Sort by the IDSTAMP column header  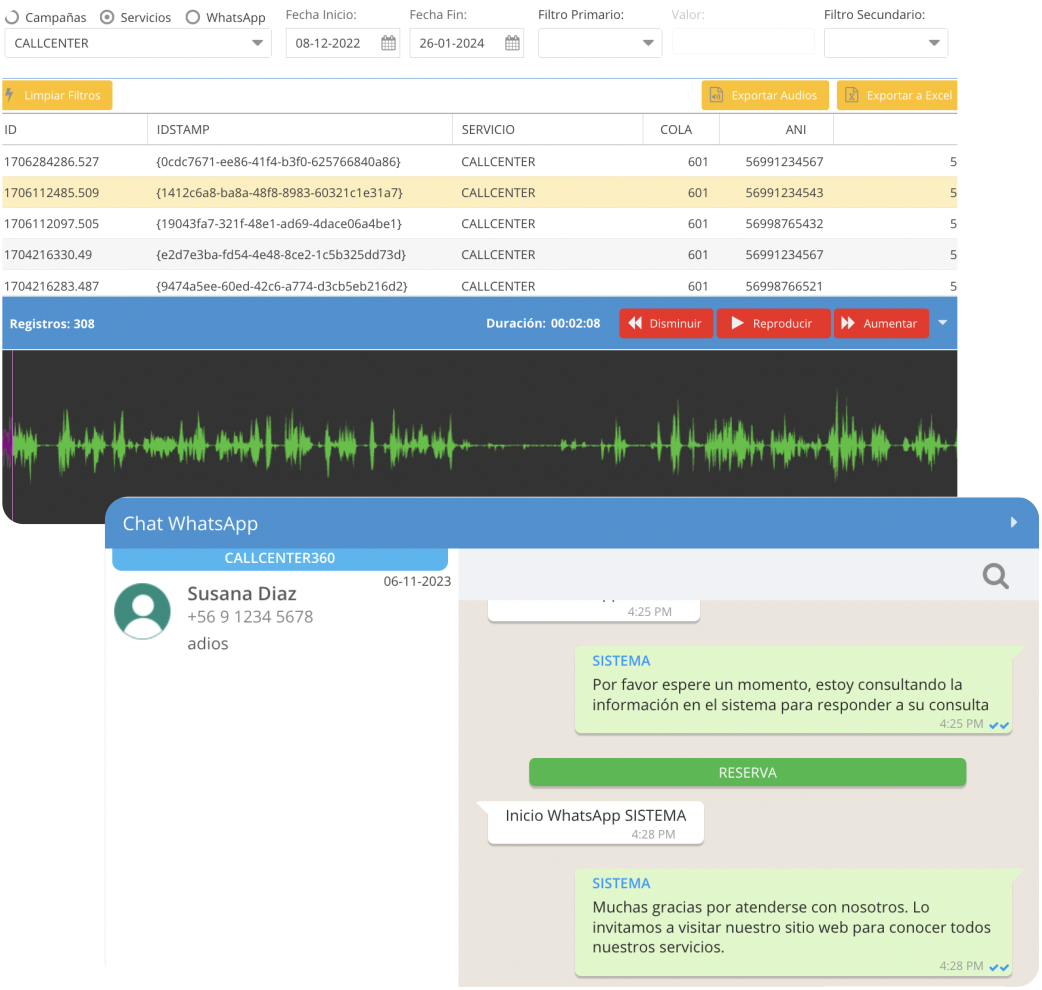point(183,129)
